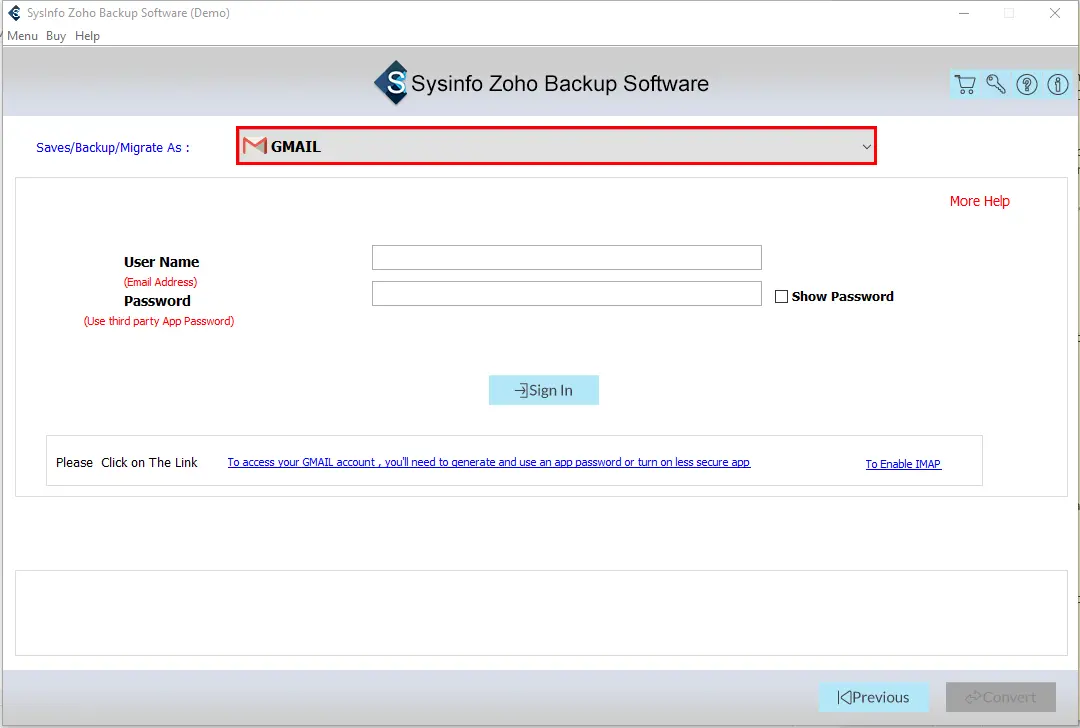
Task: Click the Sign In button
Action: [x=543, y=390]
